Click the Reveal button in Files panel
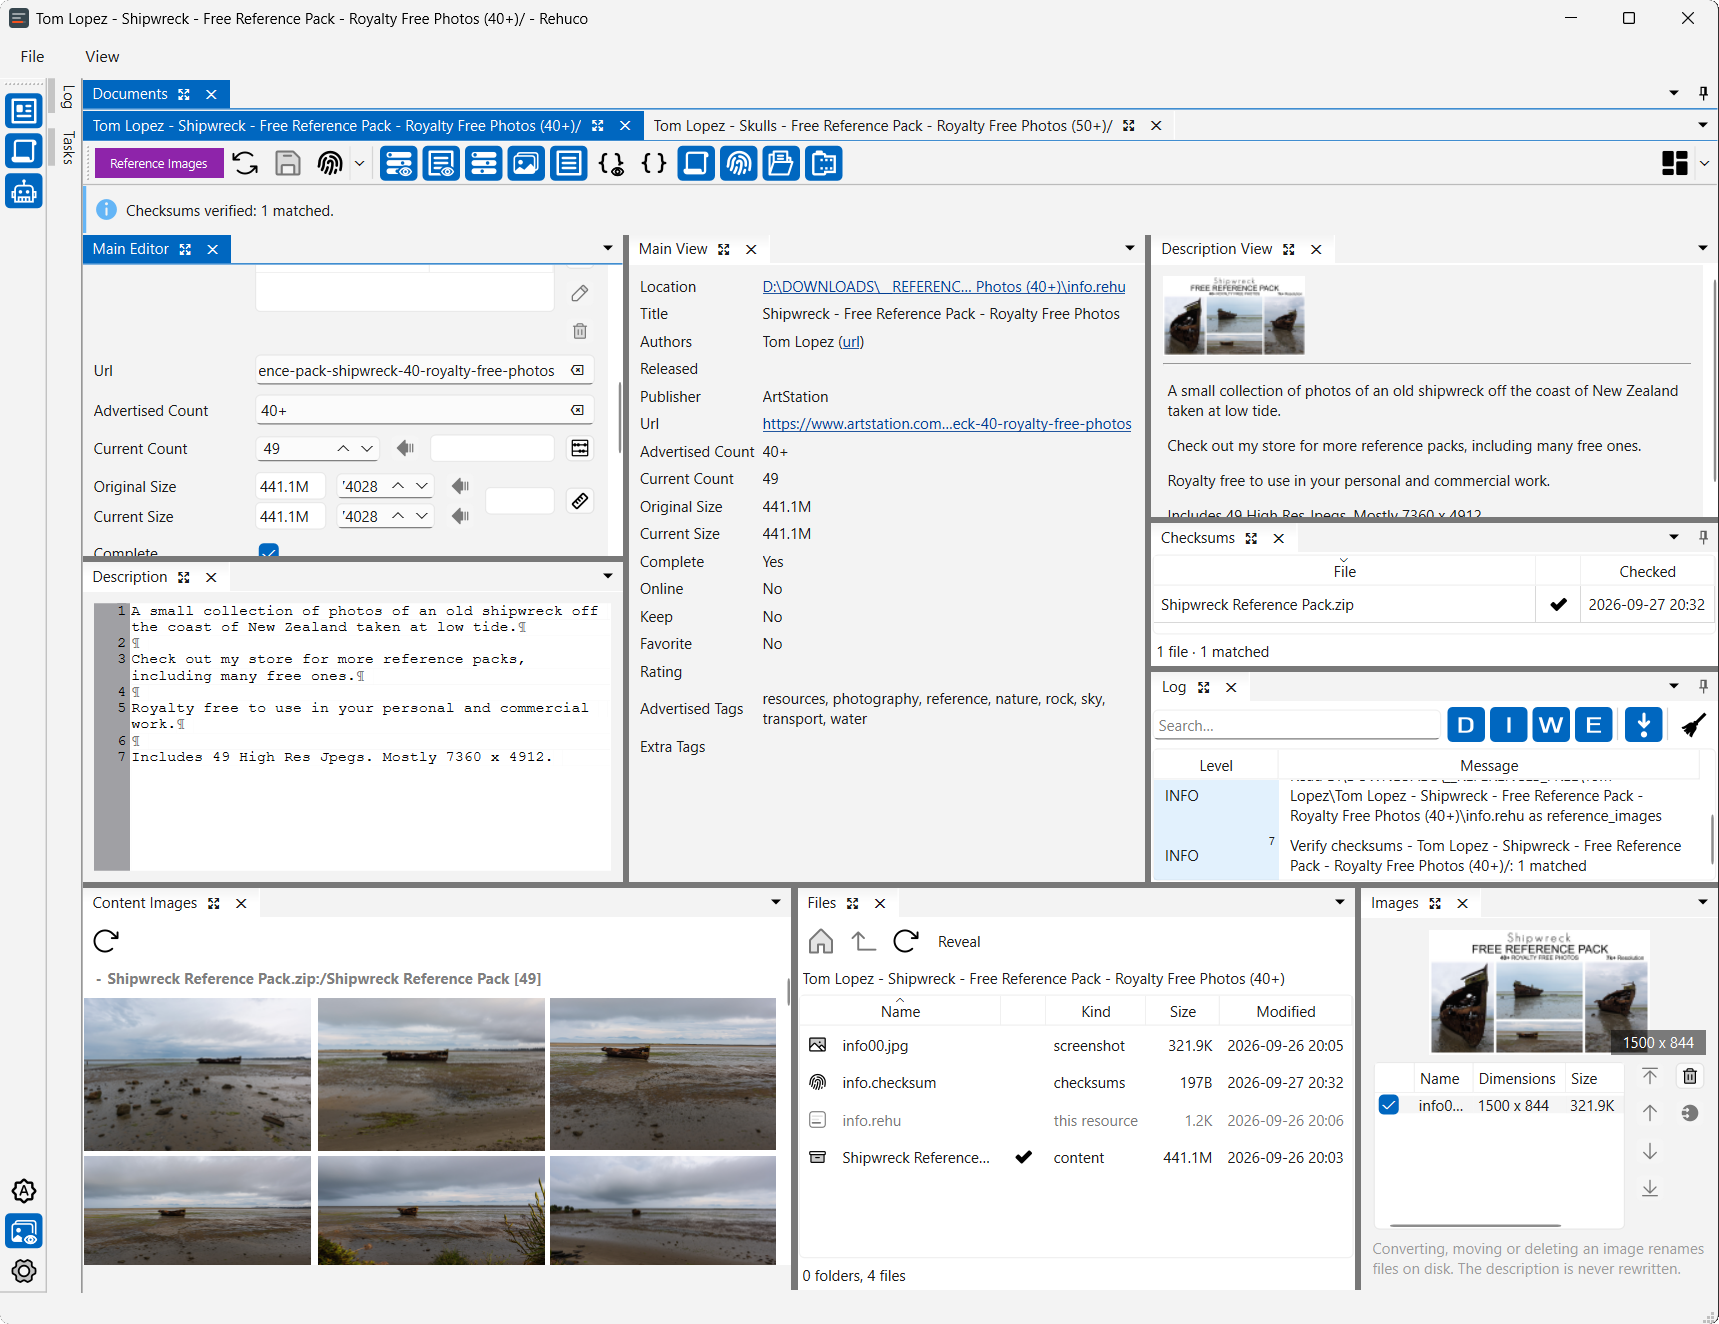This screenshot has width=1719, height=1324. pyautogui.click(x=959, y=942)
